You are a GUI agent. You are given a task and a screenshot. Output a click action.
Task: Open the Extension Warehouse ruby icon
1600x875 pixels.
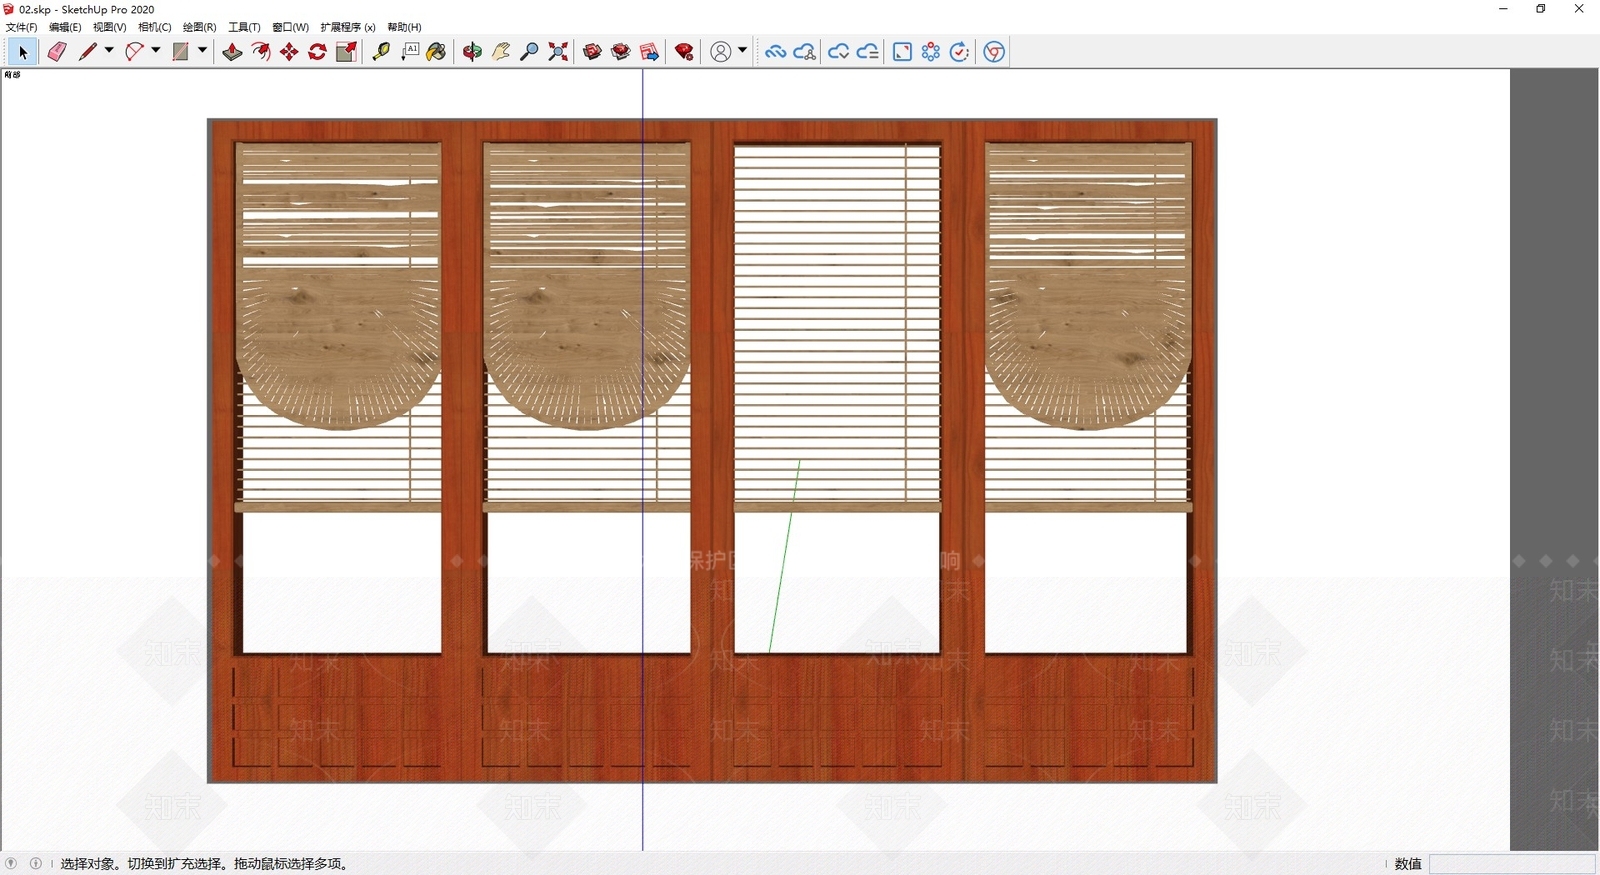click(685, 52)
